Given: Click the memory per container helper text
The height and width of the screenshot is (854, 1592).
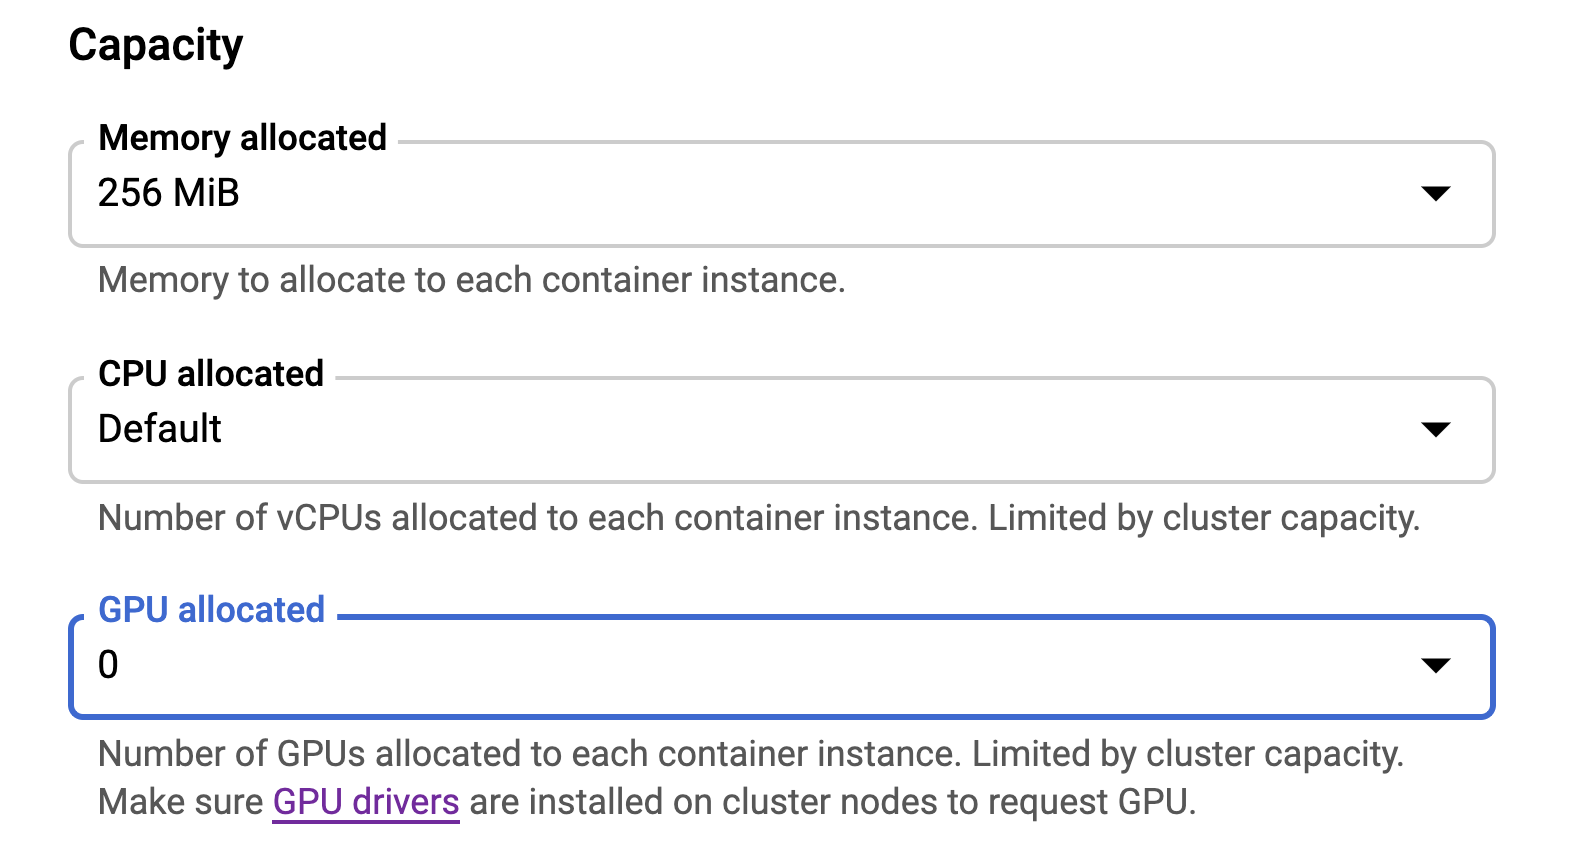Looking at the screenshot, I should click(471, 280).
